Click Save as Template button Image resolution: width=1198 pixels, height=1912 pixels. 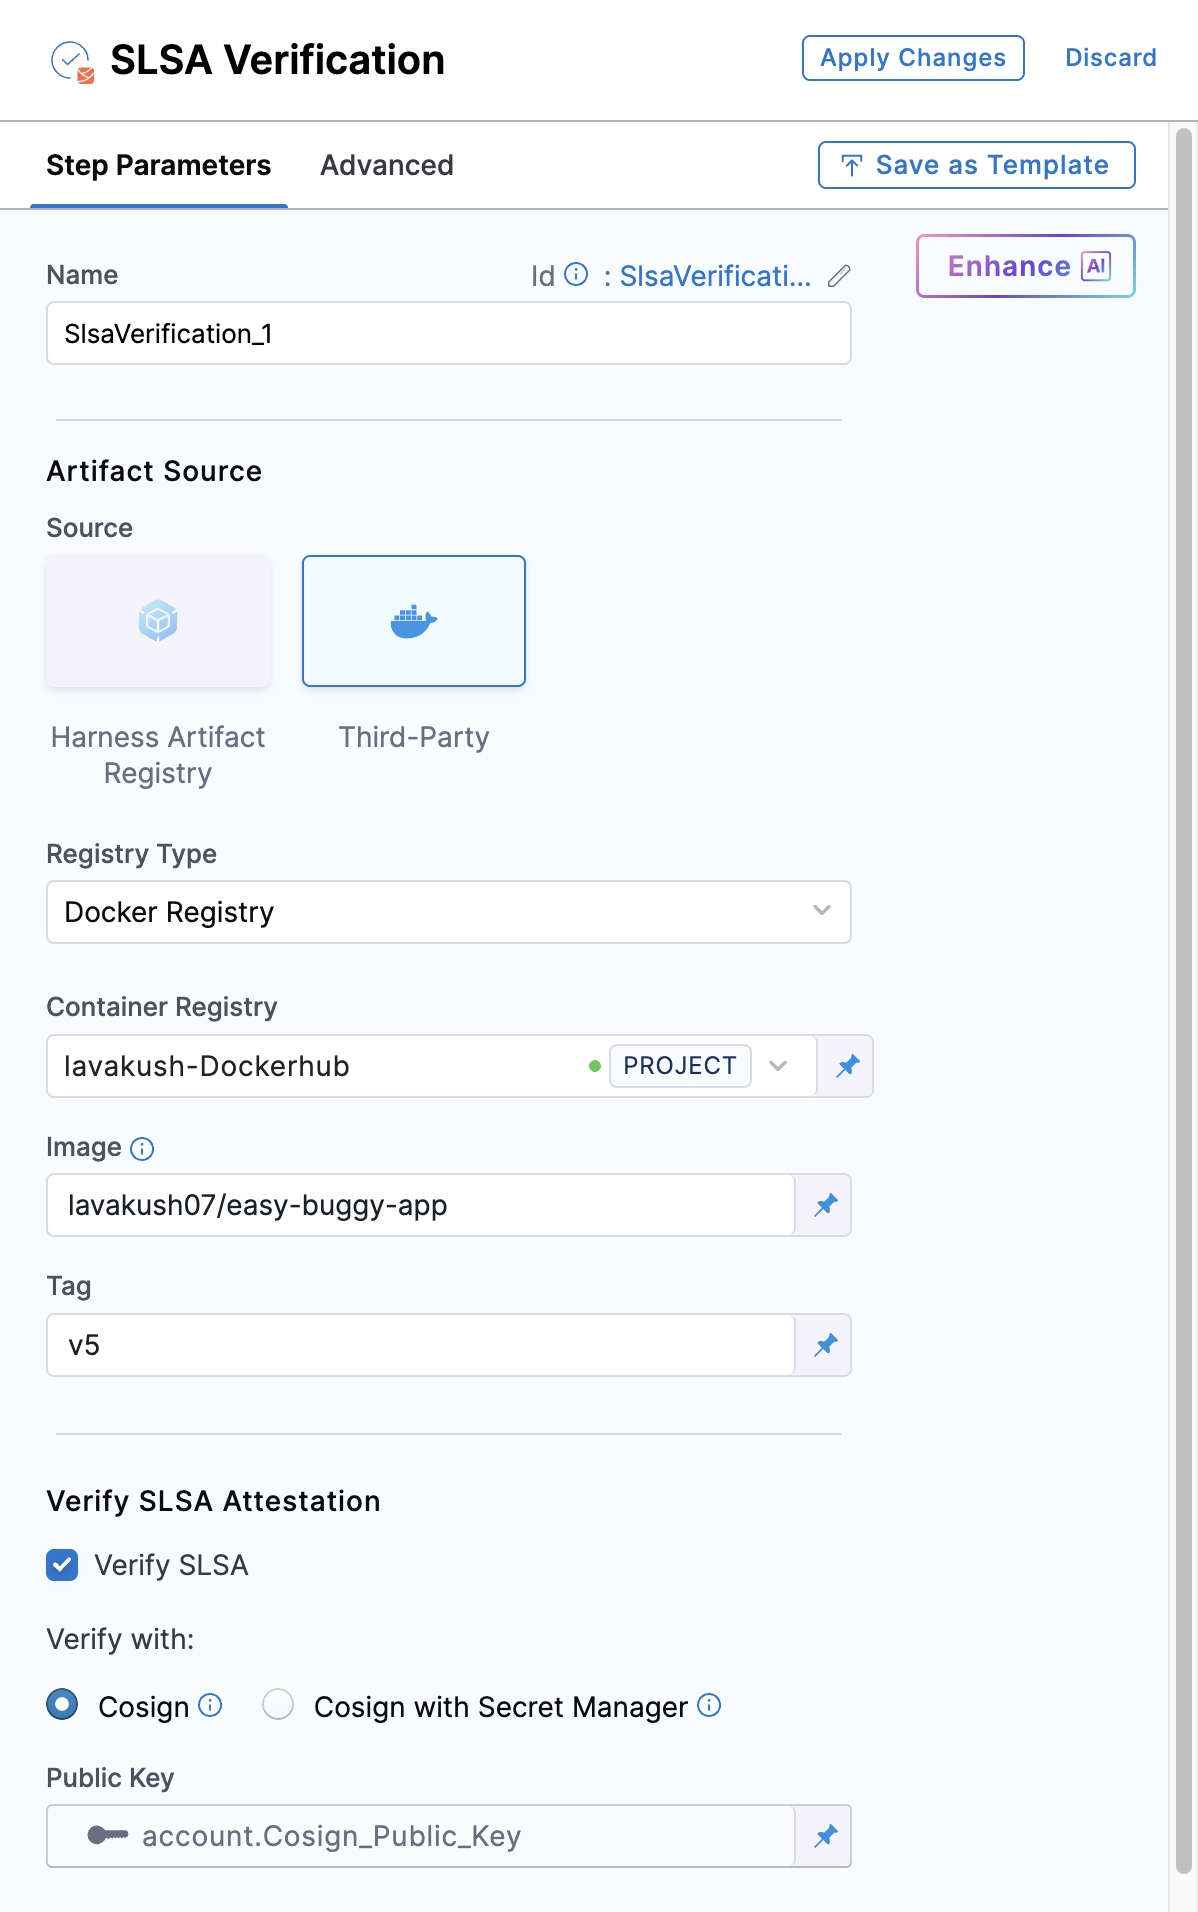click(x=976, y=165)
